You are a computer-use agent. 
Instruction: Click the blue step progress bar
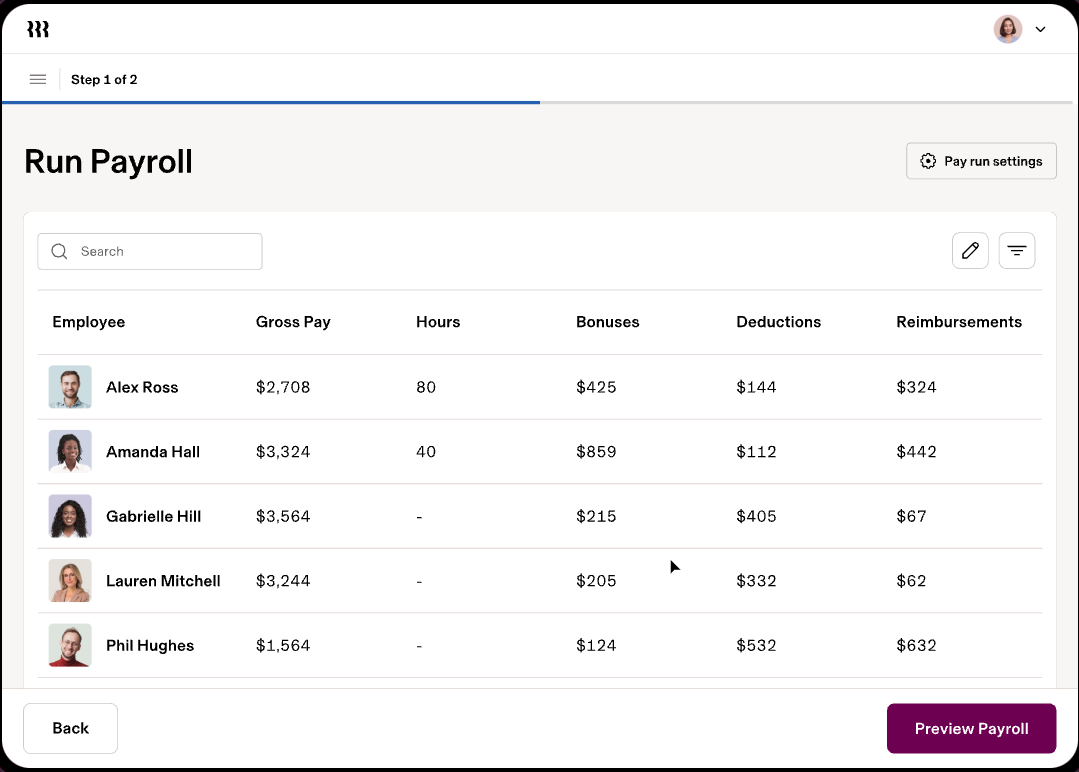click(270, 101)
